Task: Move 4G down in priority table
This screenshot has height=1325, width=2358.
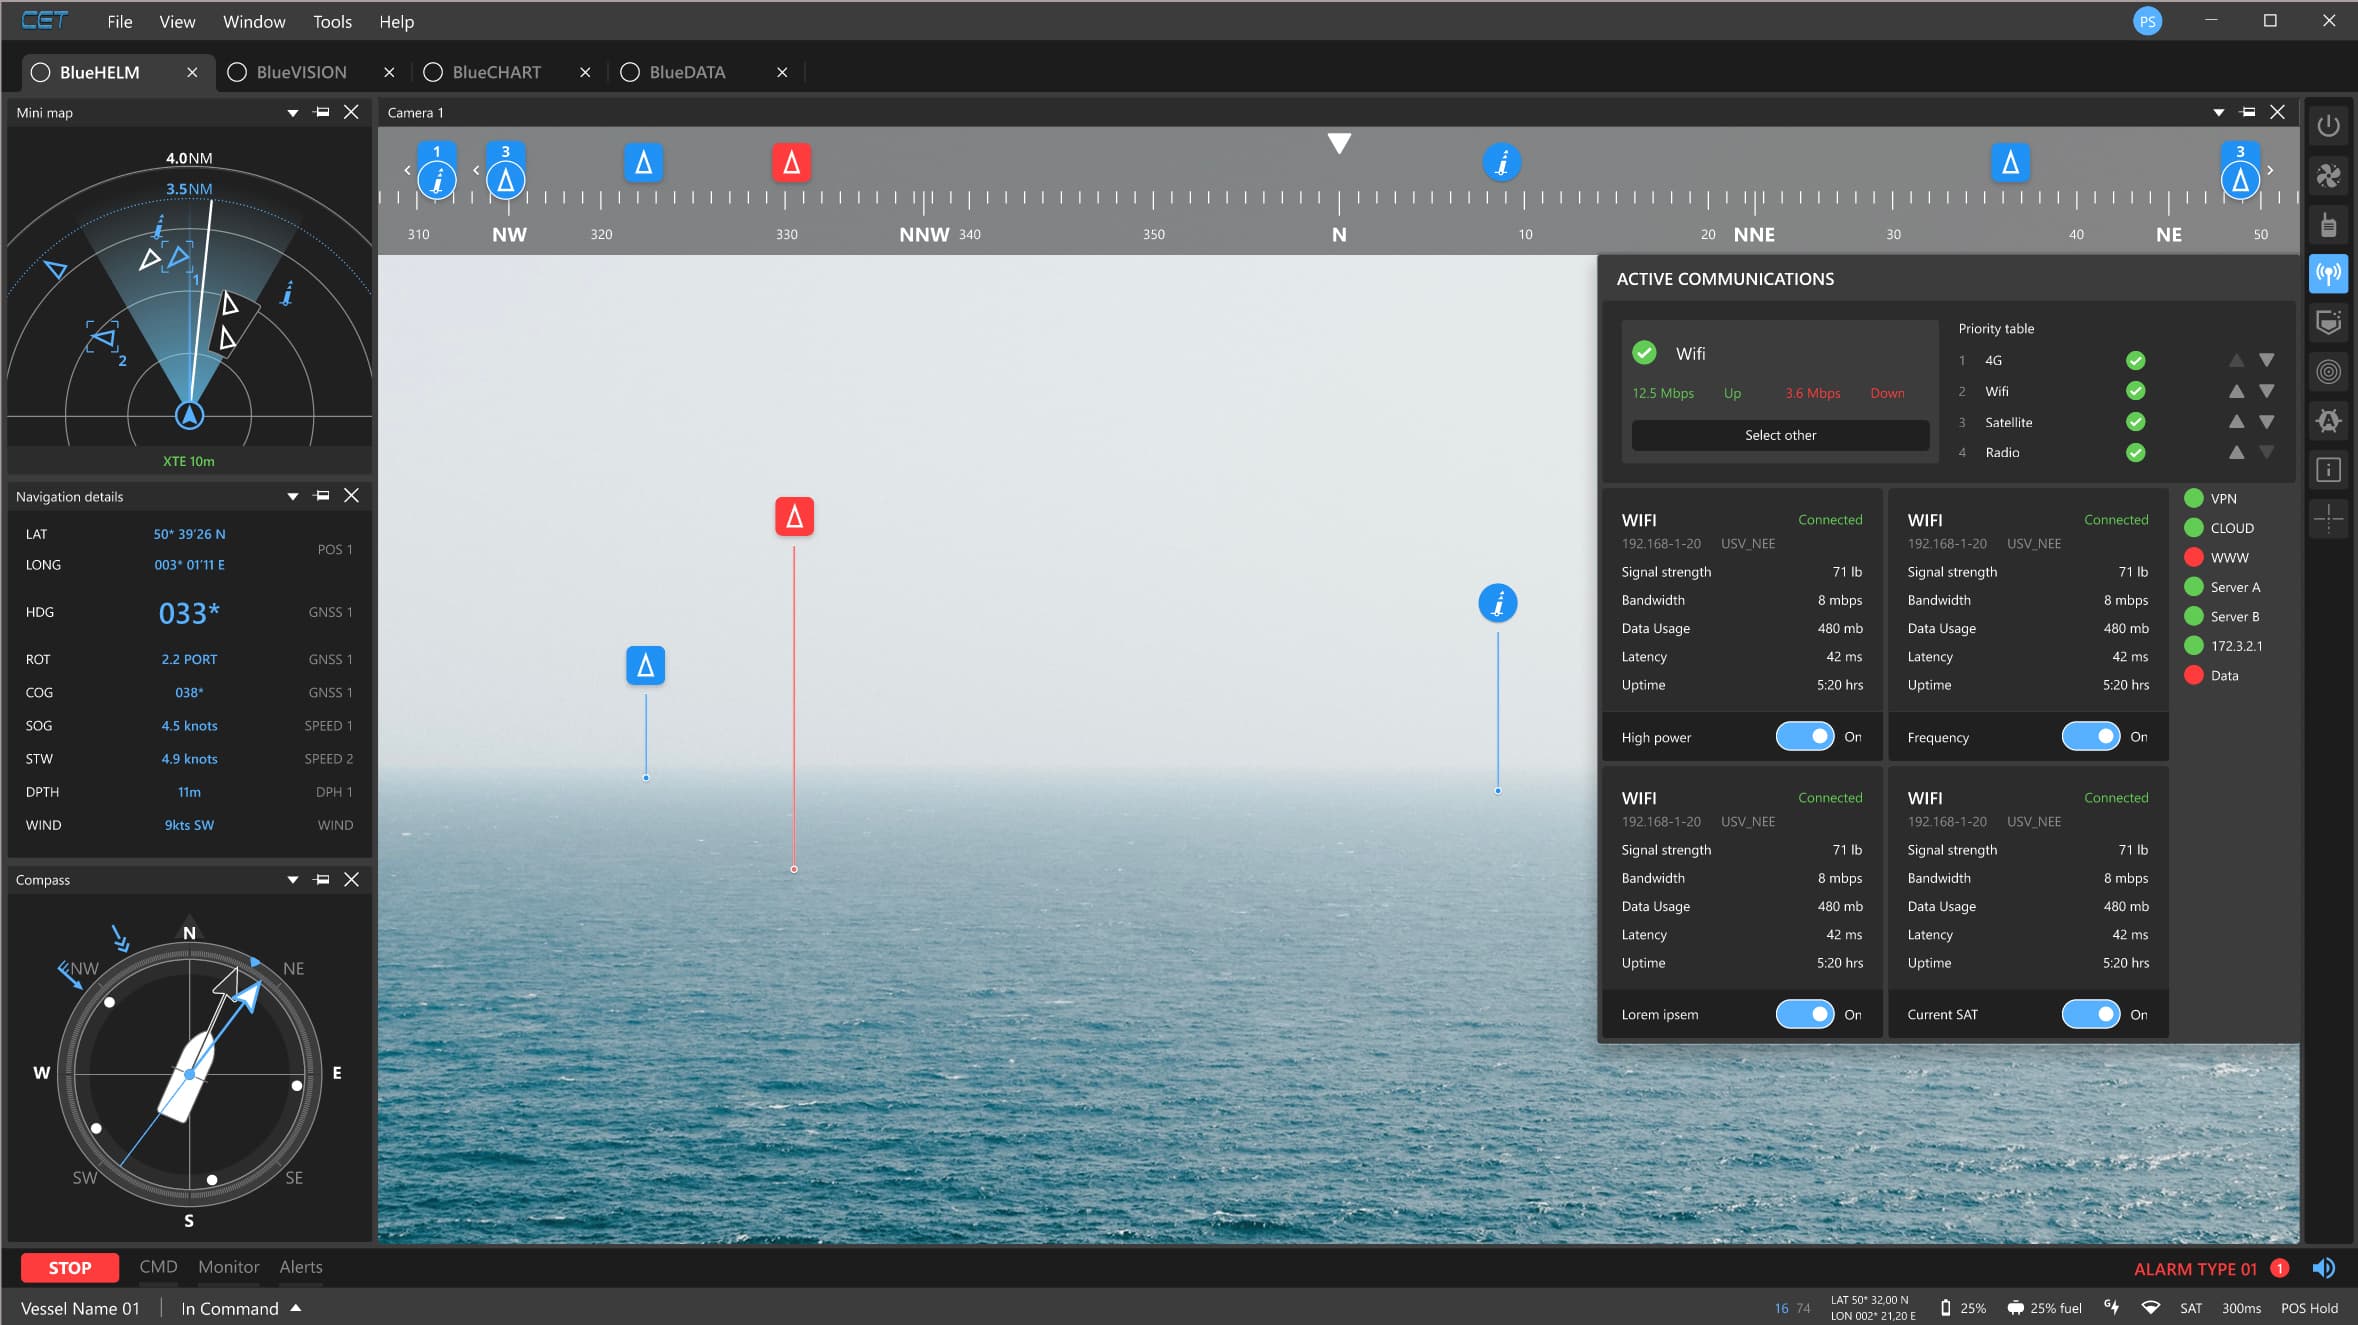Action: coord(2266,360)
